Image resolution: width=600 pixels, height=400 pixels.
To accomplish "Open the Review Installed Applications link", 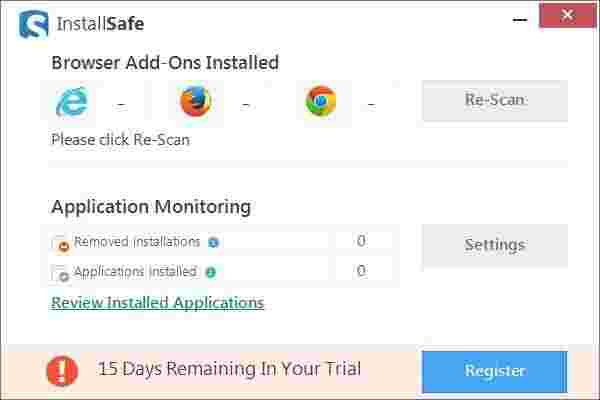I will tap(158, 302).
